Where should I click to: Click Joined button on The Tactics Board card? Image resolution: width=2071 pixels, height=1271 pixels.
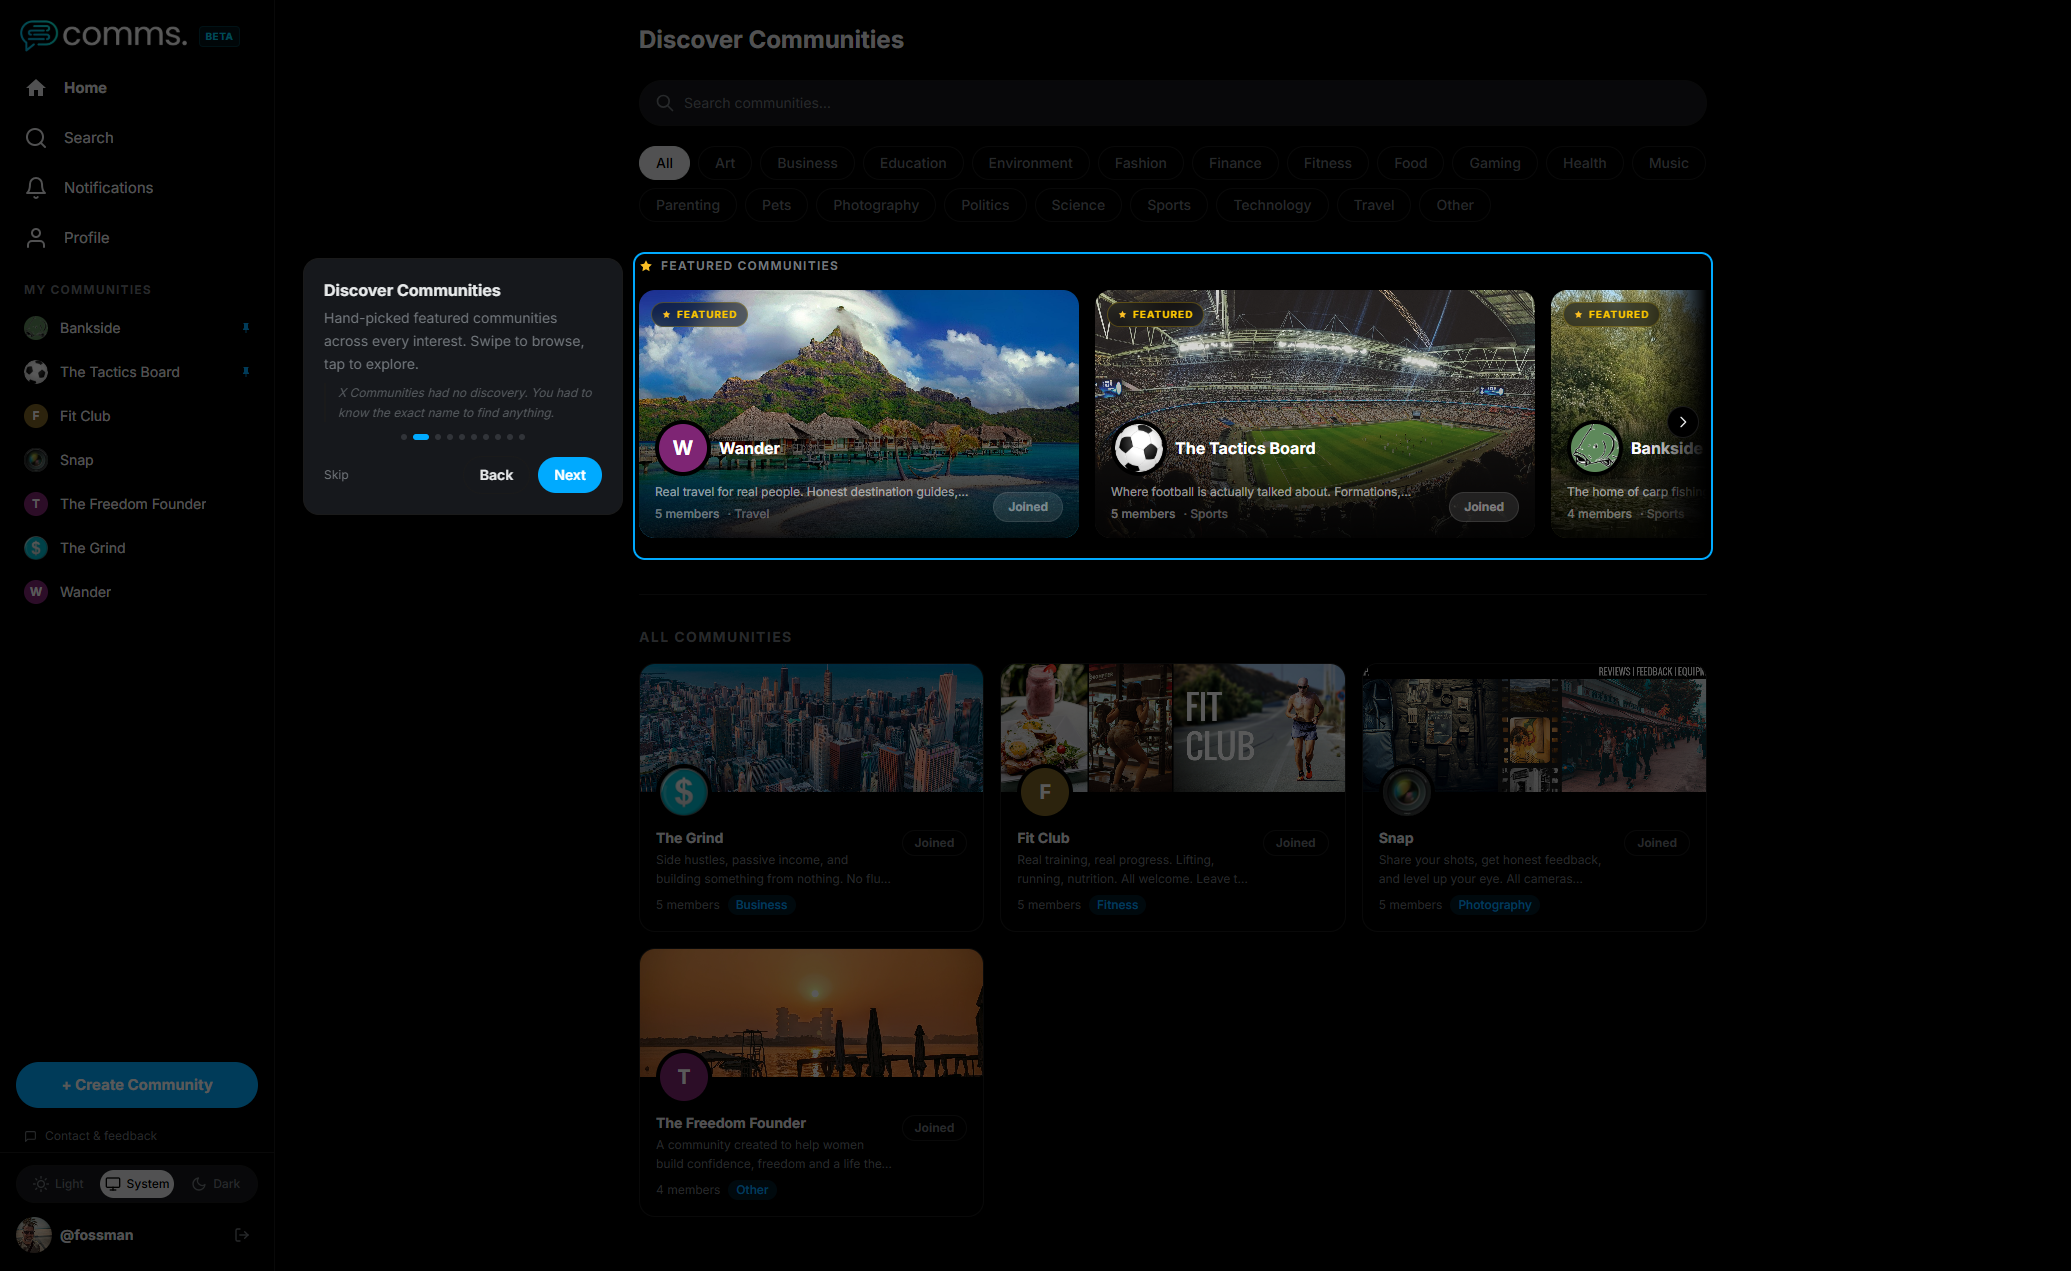point(1484,507)
